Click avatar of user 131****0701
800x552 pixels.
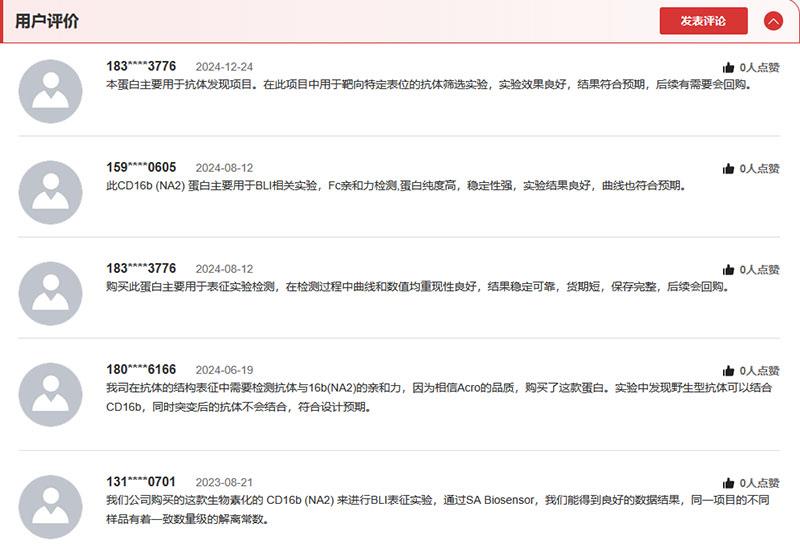point(50,506)
